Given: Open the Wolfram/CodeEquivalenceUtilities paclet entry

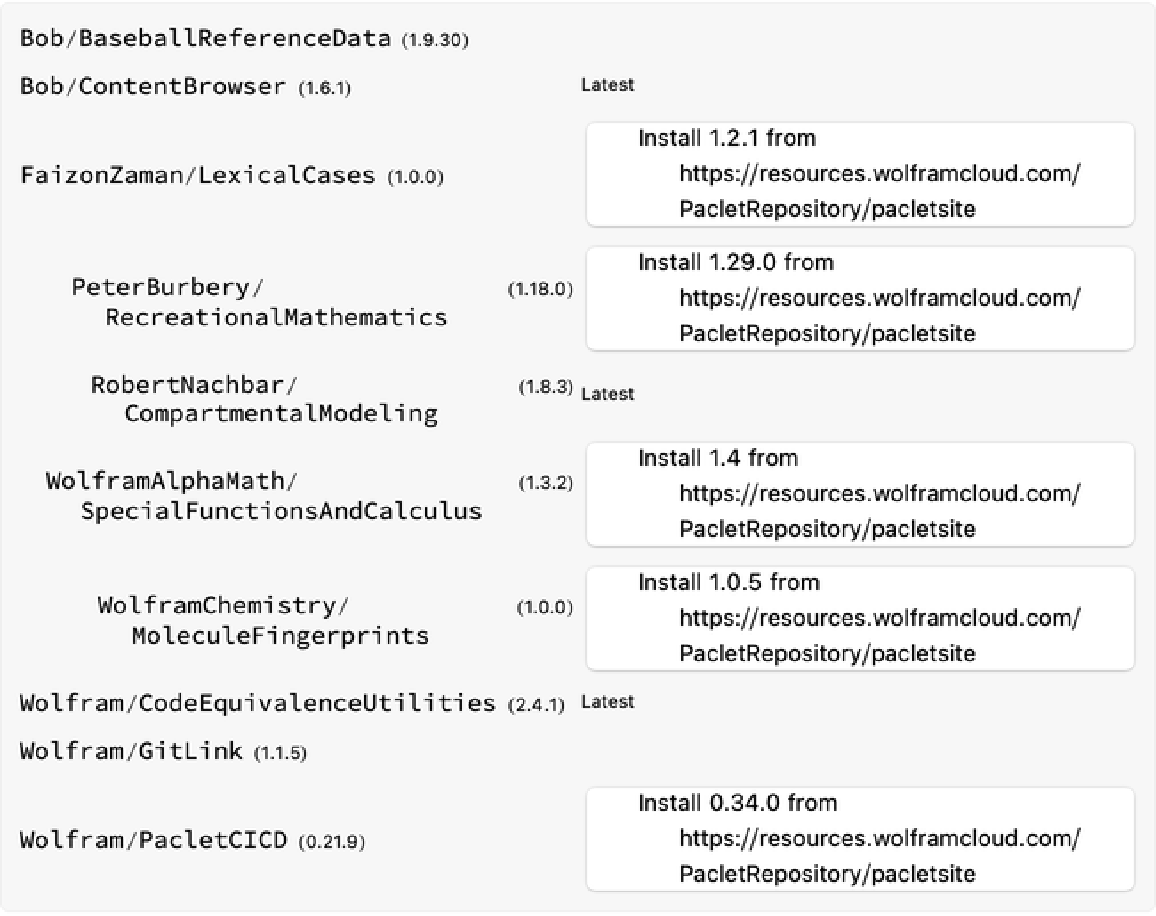Looking at the screenshot, I should point(257,703).
